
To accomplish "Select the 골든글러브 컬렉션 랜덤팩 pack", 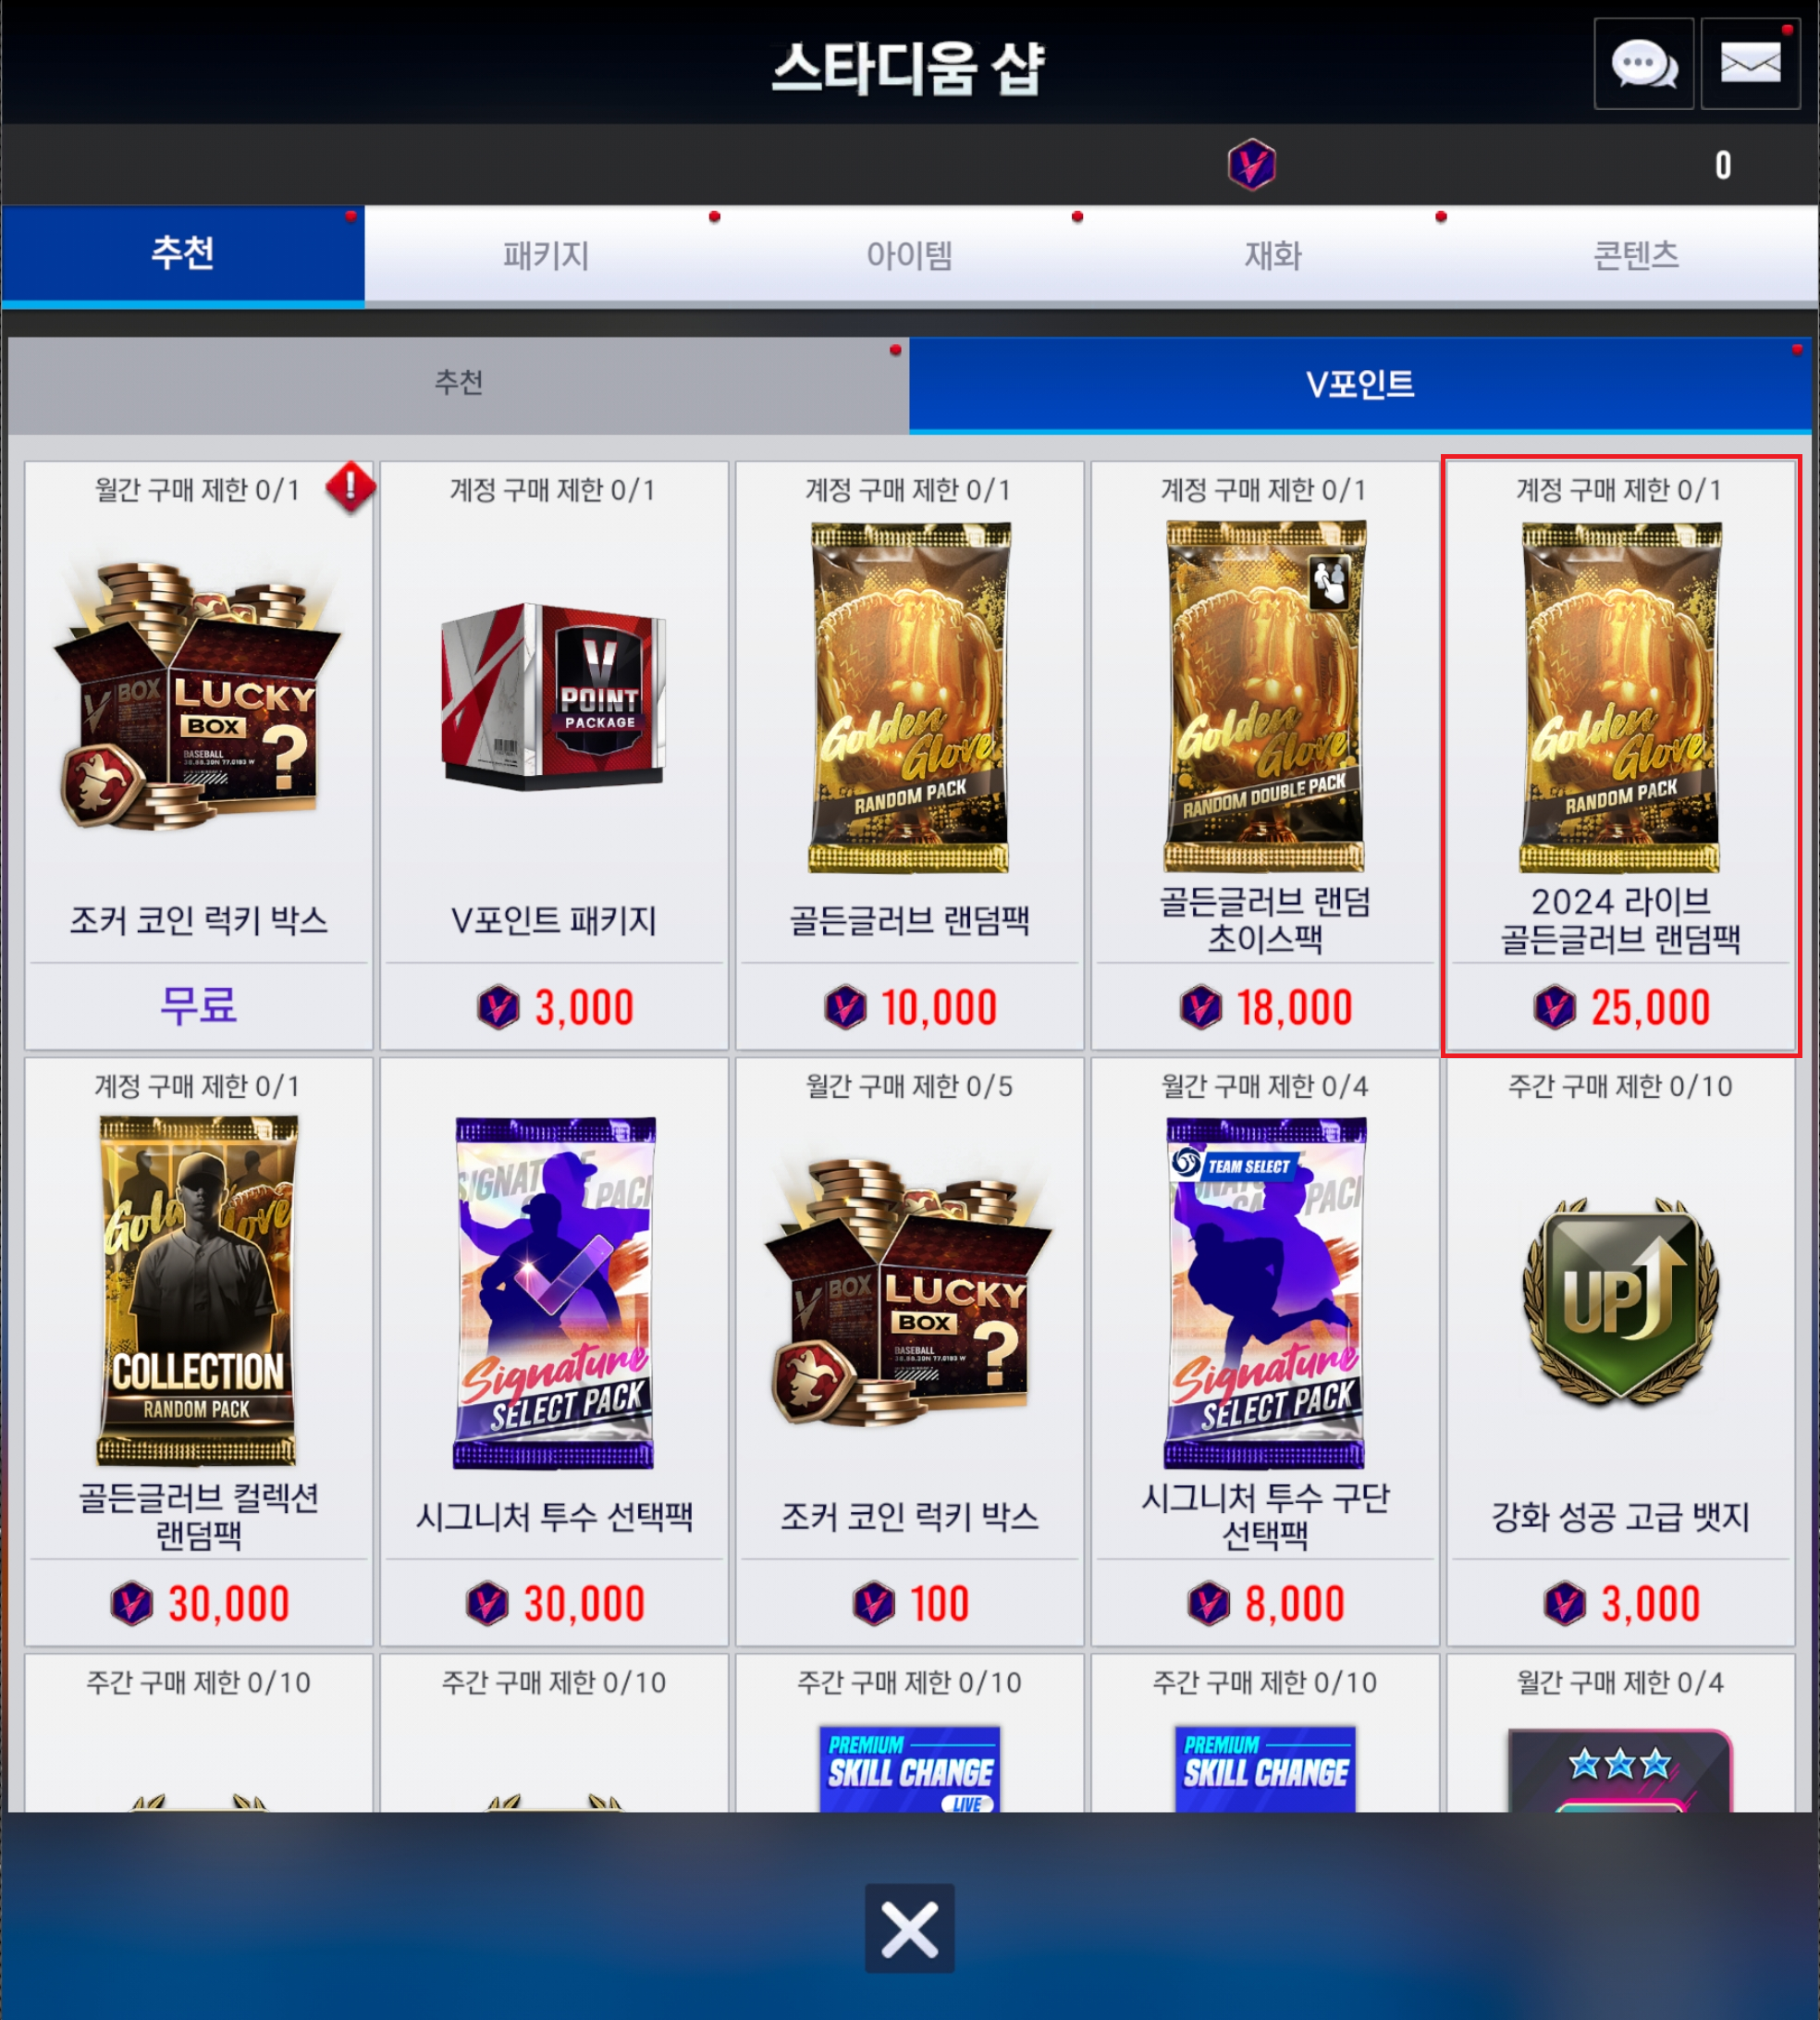I will point(198,1291).
